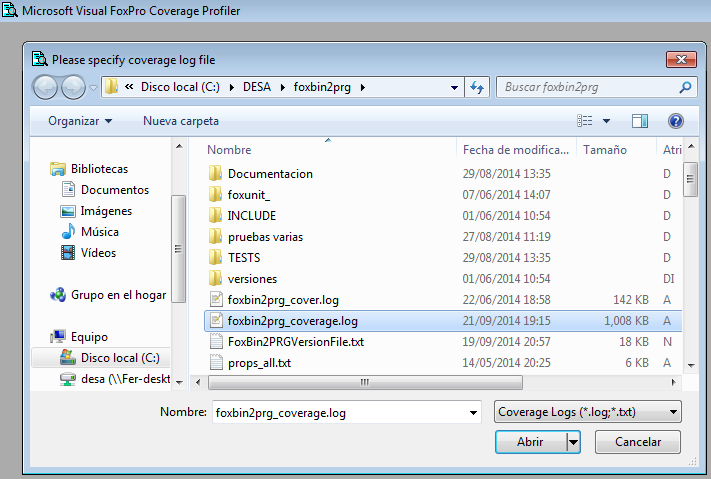This screenshot has height=479, width=711.
Task: Expand arrow after Disco local (C:) breadcrumb
Action: coord(232,87)
